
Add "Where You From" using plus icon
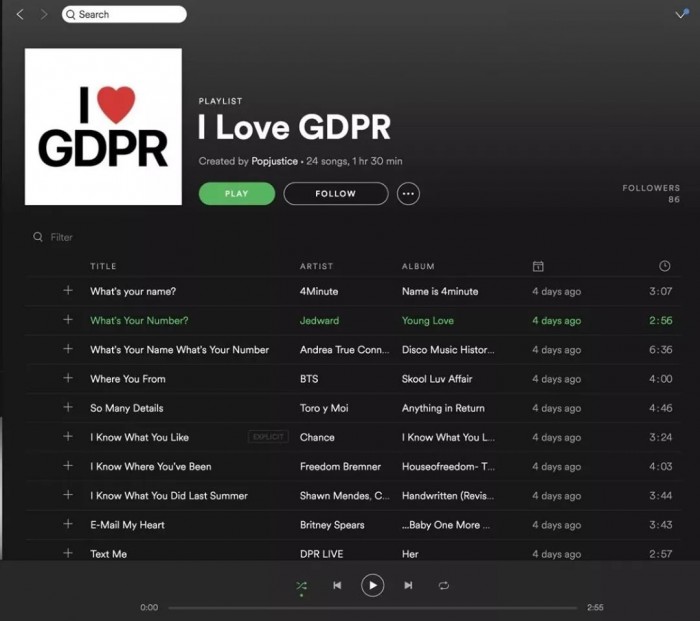tap(68, 378)
